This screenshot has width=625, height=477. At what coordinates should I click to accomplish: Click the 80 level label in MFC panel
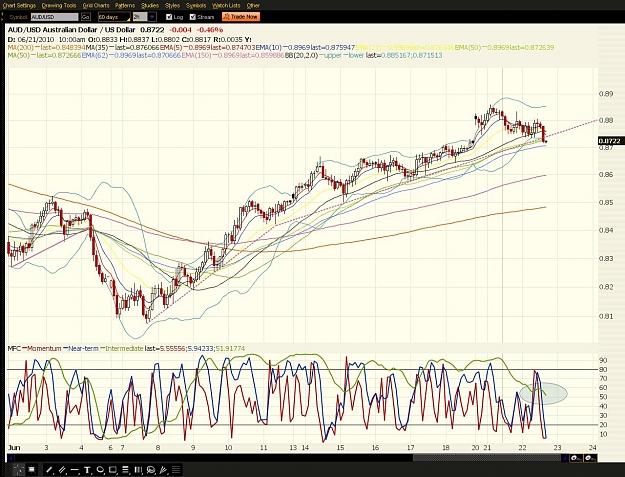(x=603, y=369)
